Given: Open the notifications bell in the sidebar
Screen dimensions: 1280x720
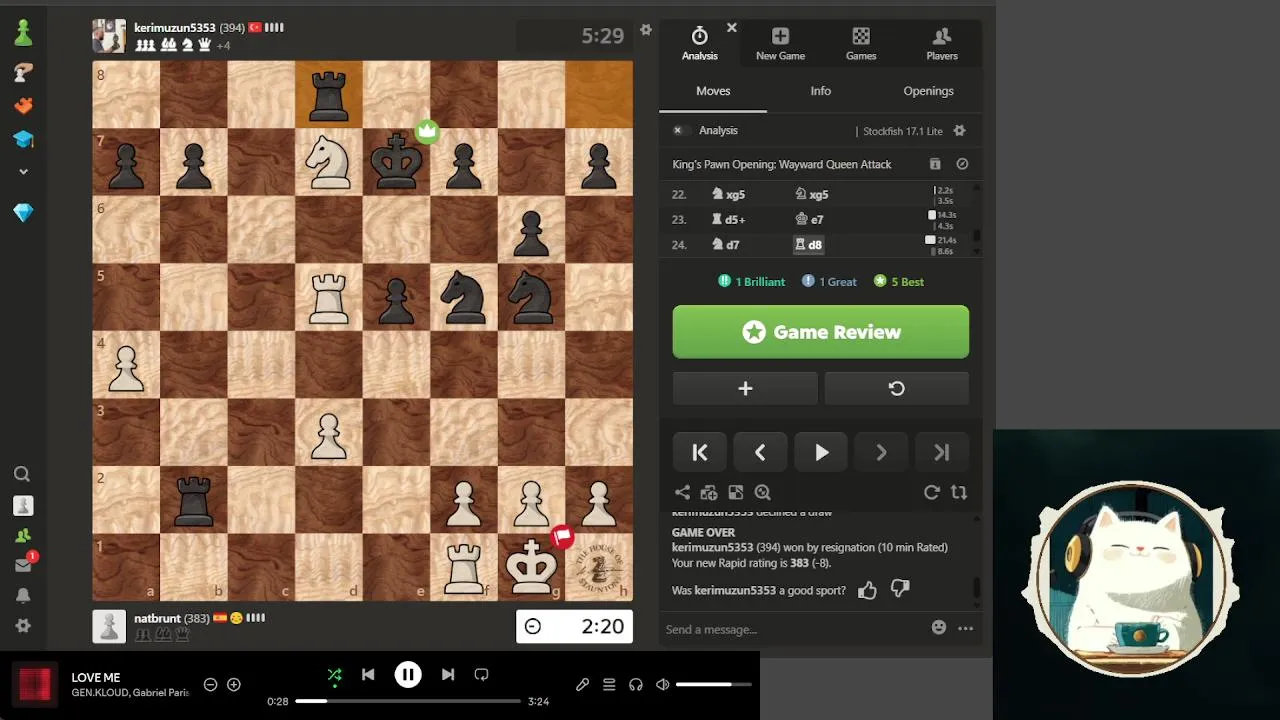Looking at the screenshot, I should (x=23, y=595).
